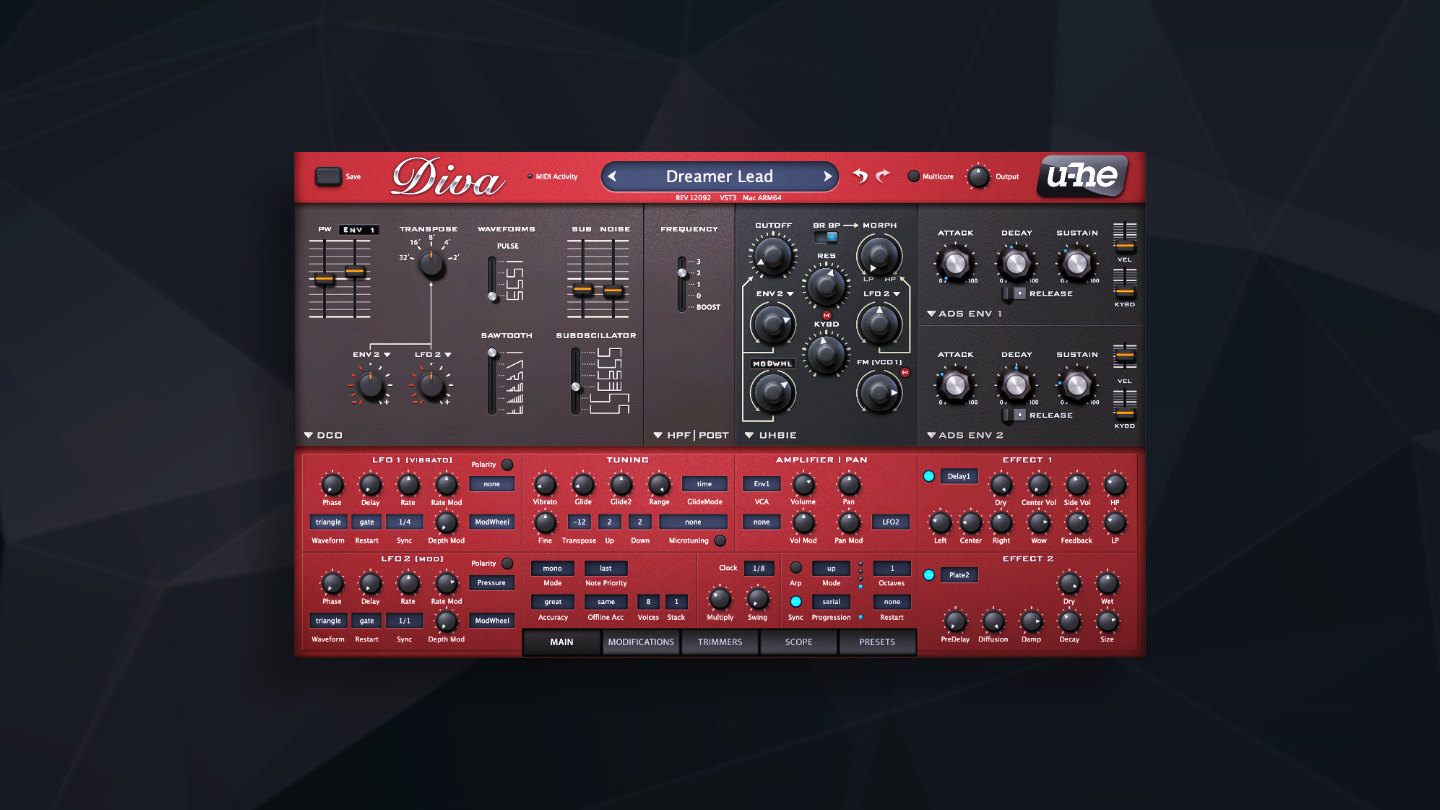Click the HPF Frequency slider handle
Screen dimensions: 1440x810
coord(682,271)
